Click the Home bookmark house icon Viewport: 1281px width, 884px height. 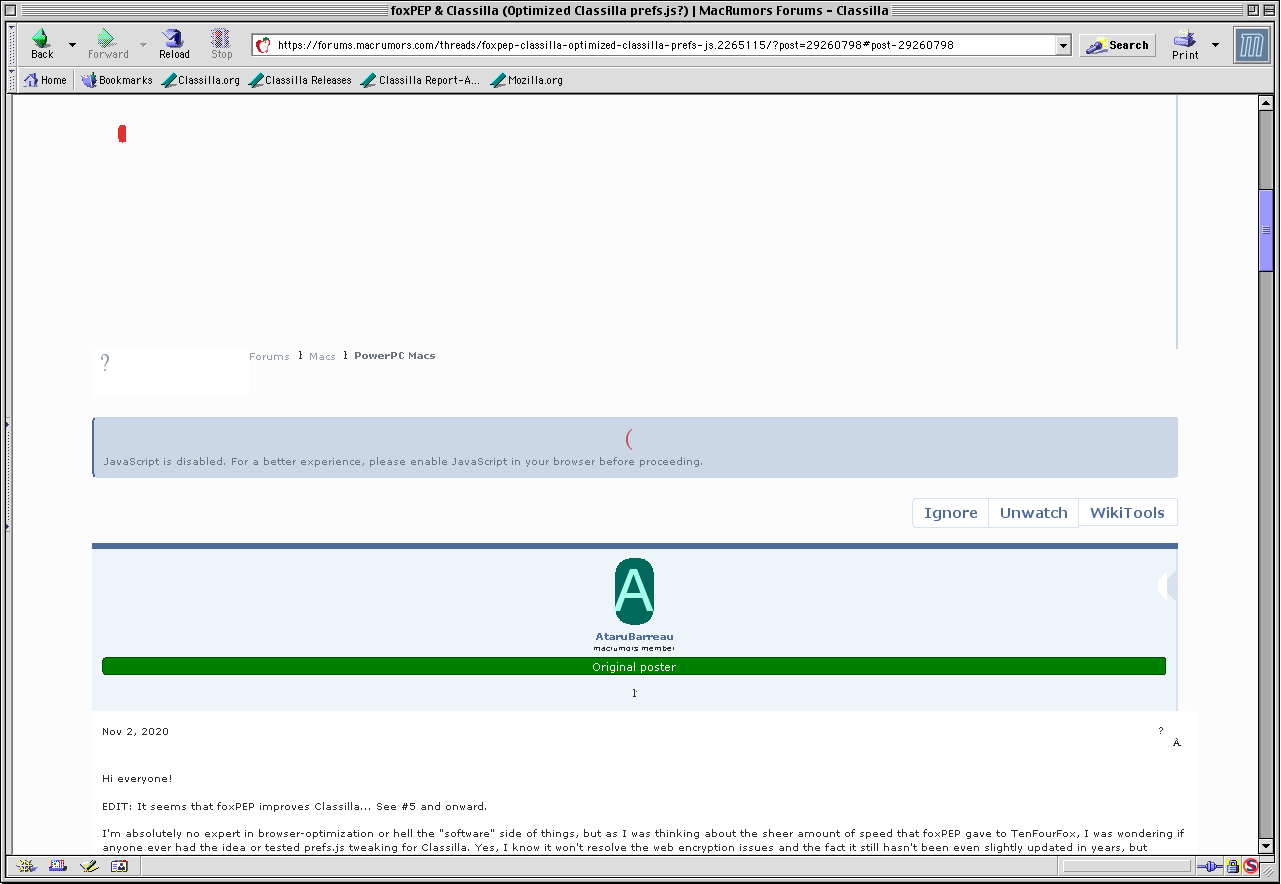[x=31, y=80]
